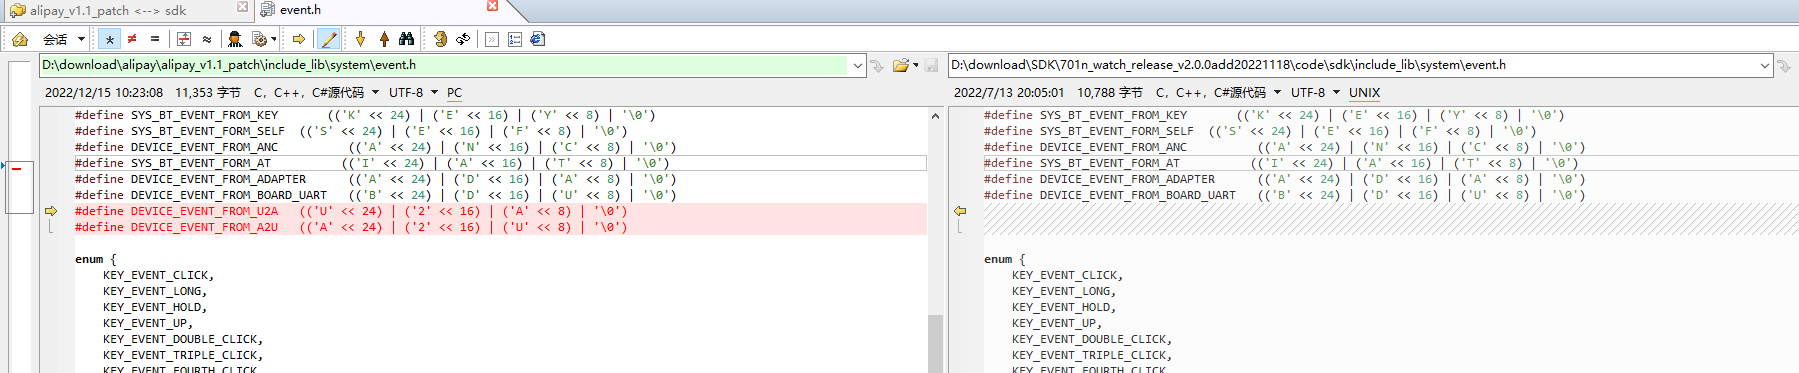The width and height of the screenshot is (1799, 373).
Task: Open the Home view icon
Action: [20, 39]
